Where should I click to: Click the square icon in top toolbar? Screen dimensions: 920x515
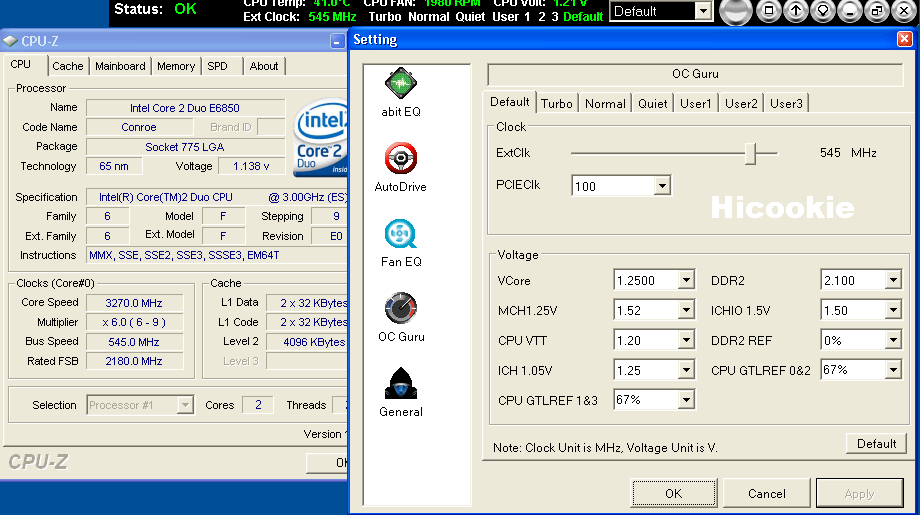(768, 11)
